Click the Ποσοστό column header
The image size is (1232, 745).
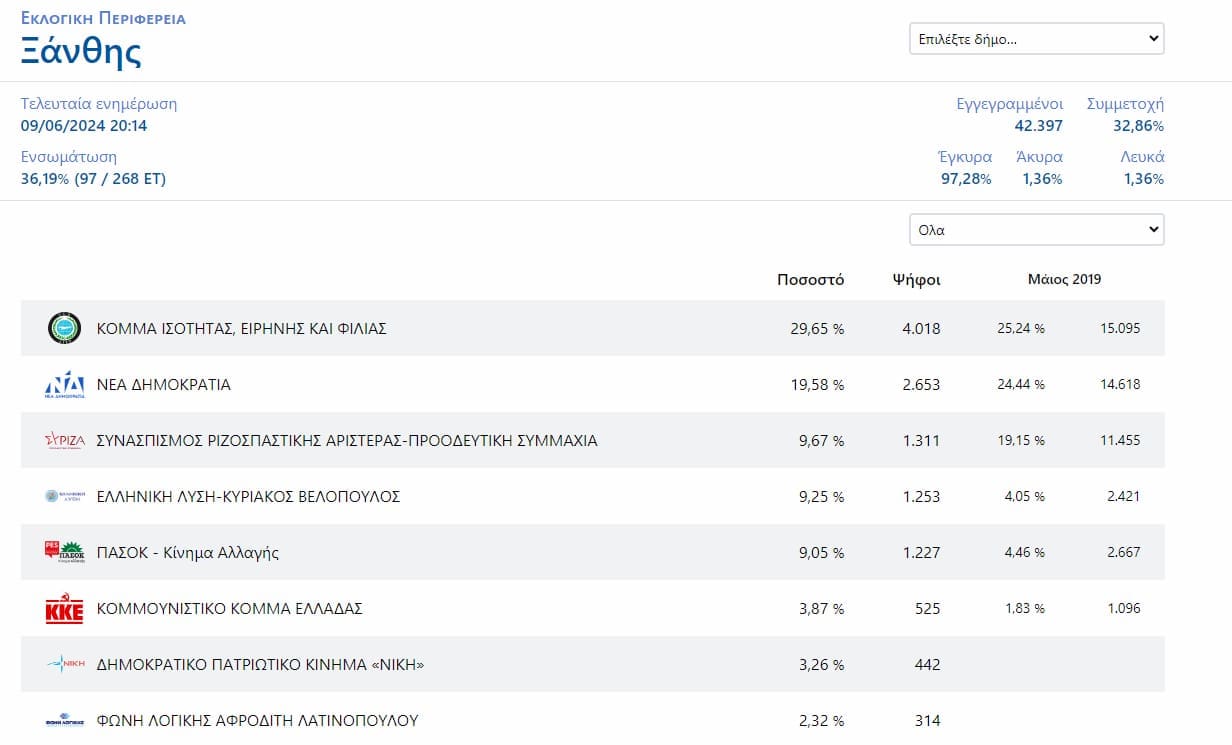coord(810,280)
